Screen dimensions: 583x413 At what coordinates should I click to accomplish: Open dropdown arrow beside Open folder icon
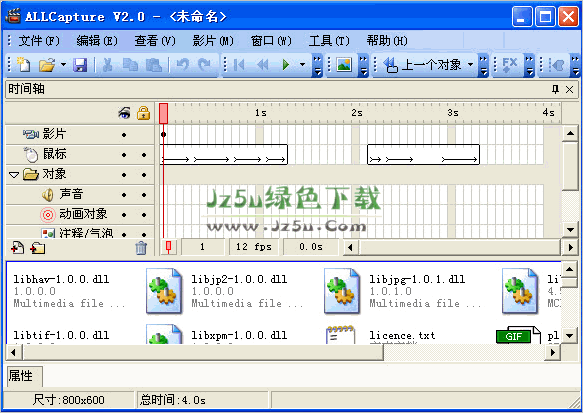(63, 65)
